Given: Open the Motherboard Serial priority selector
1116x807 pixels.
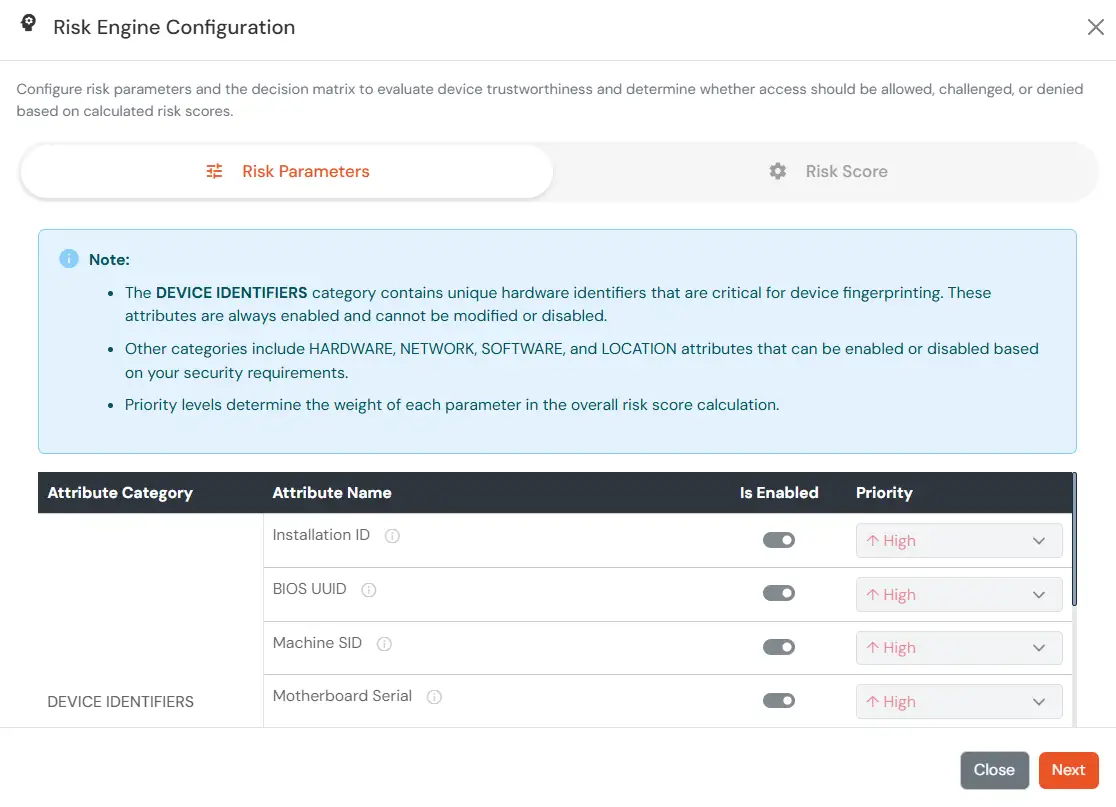Looking at the screenshot, I should [x=958, y=701].
